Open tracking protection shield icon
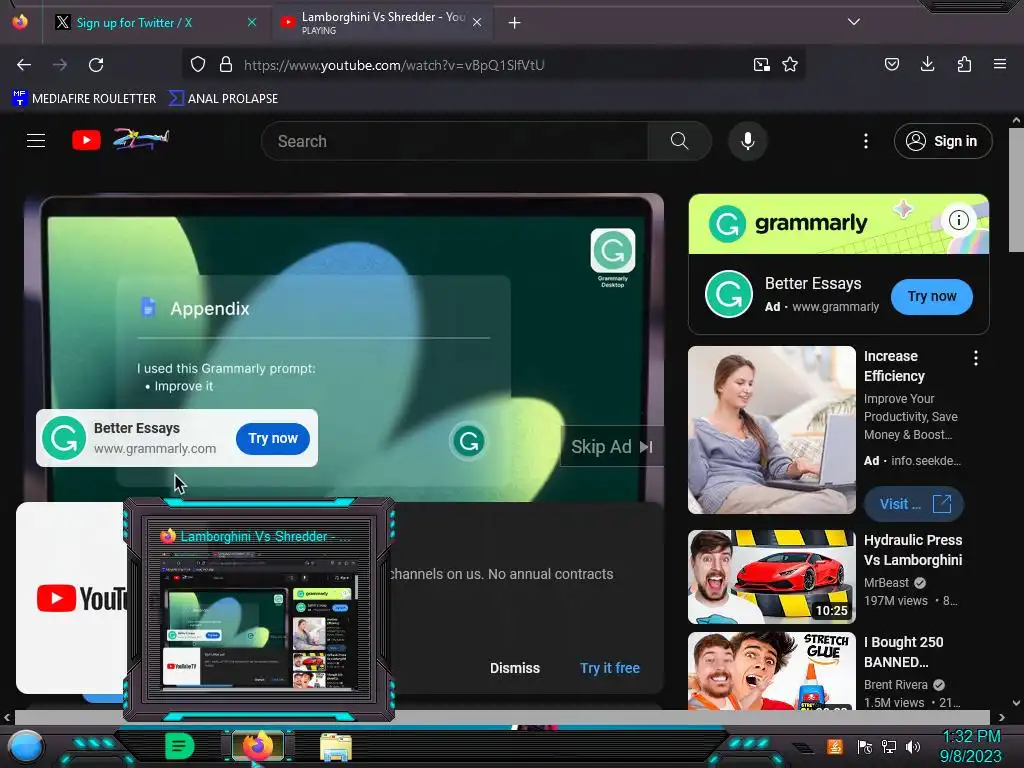The height and width of the screenshot is (768, 1024). pyautogui.click(x=198, y=65)
